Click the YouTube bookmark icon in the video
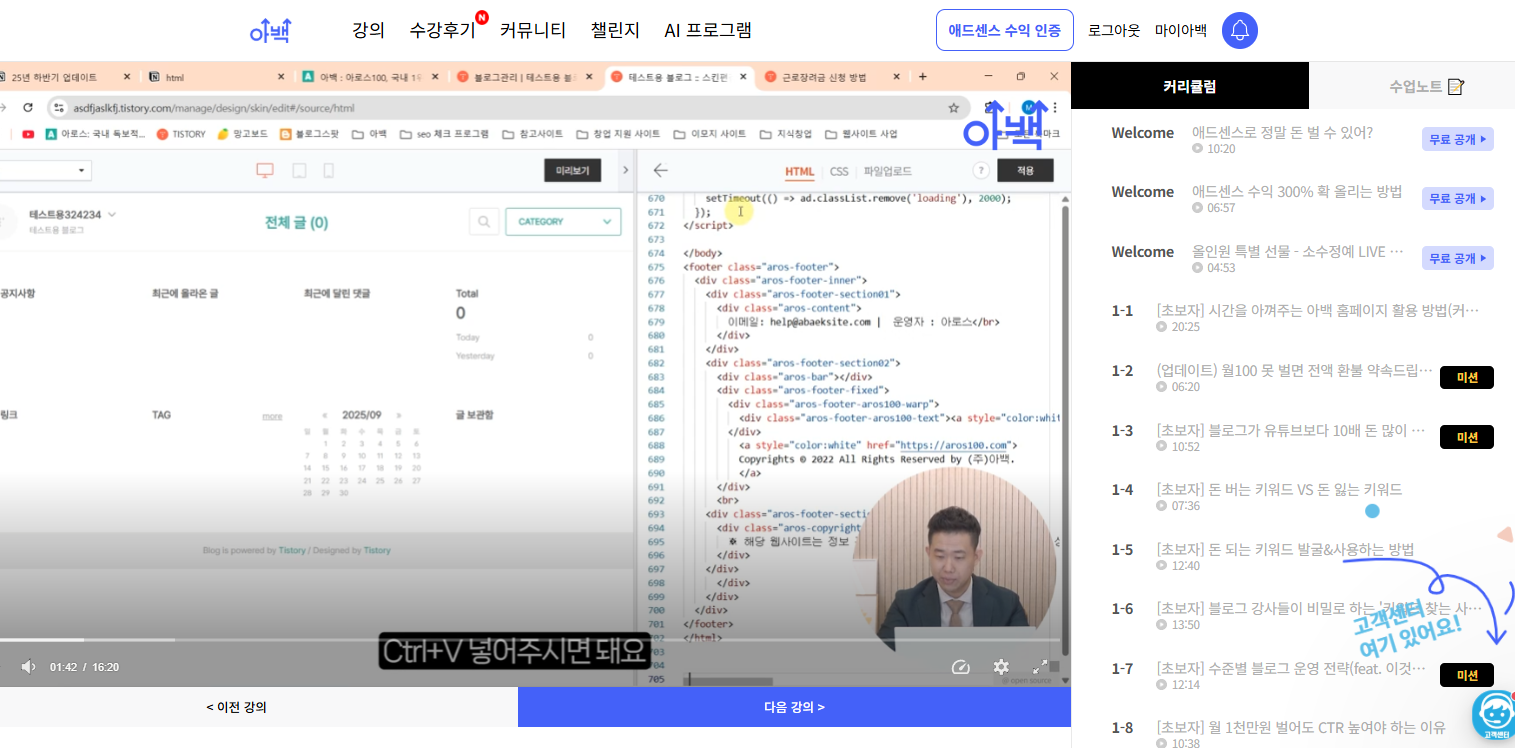 point(28,134)
